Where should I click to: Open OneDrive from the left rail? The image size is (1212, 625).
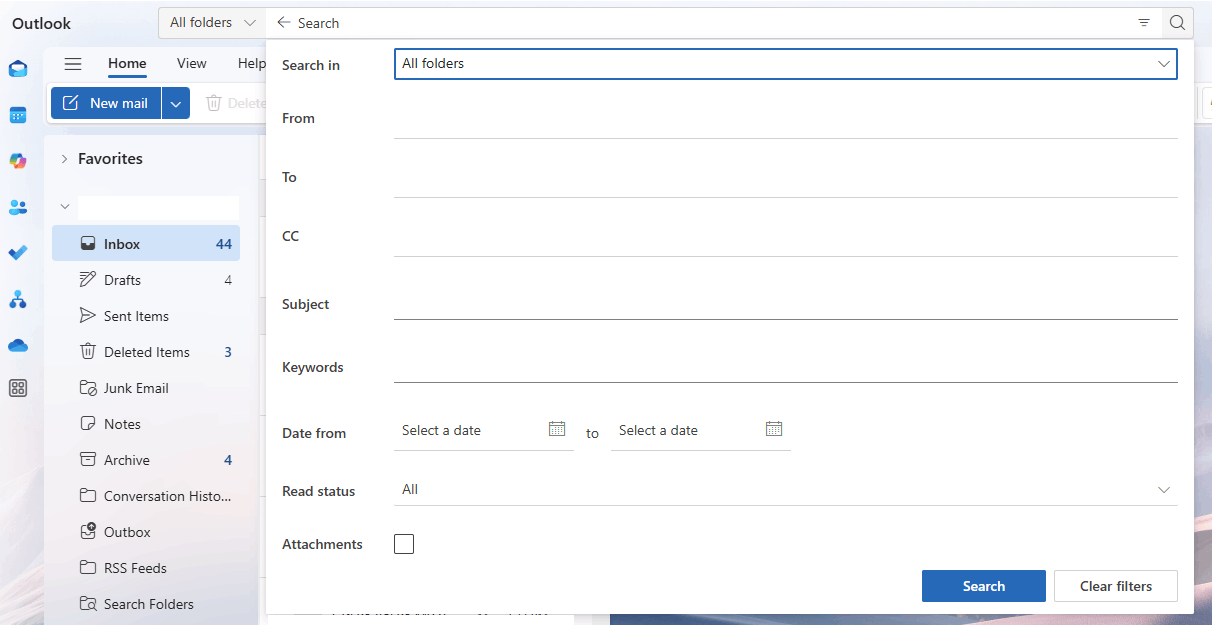18,345
